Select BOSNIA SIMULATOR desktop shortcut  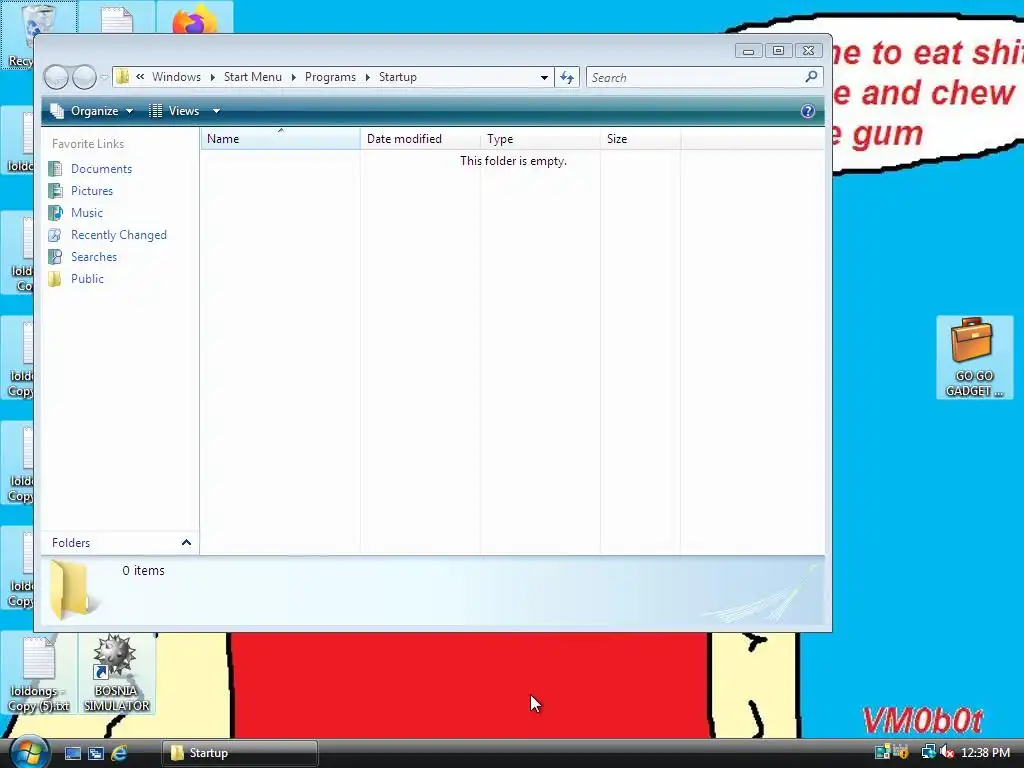116,673
